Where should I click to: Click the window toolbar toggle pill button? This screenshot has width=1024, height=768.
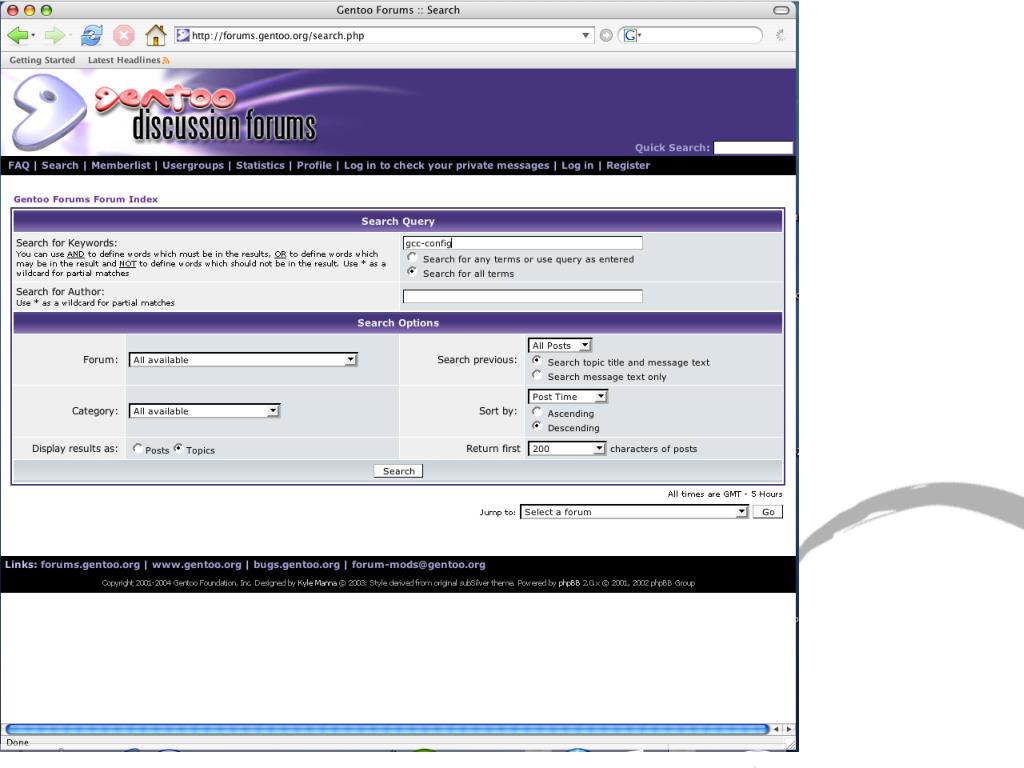[x=781, y=10]
